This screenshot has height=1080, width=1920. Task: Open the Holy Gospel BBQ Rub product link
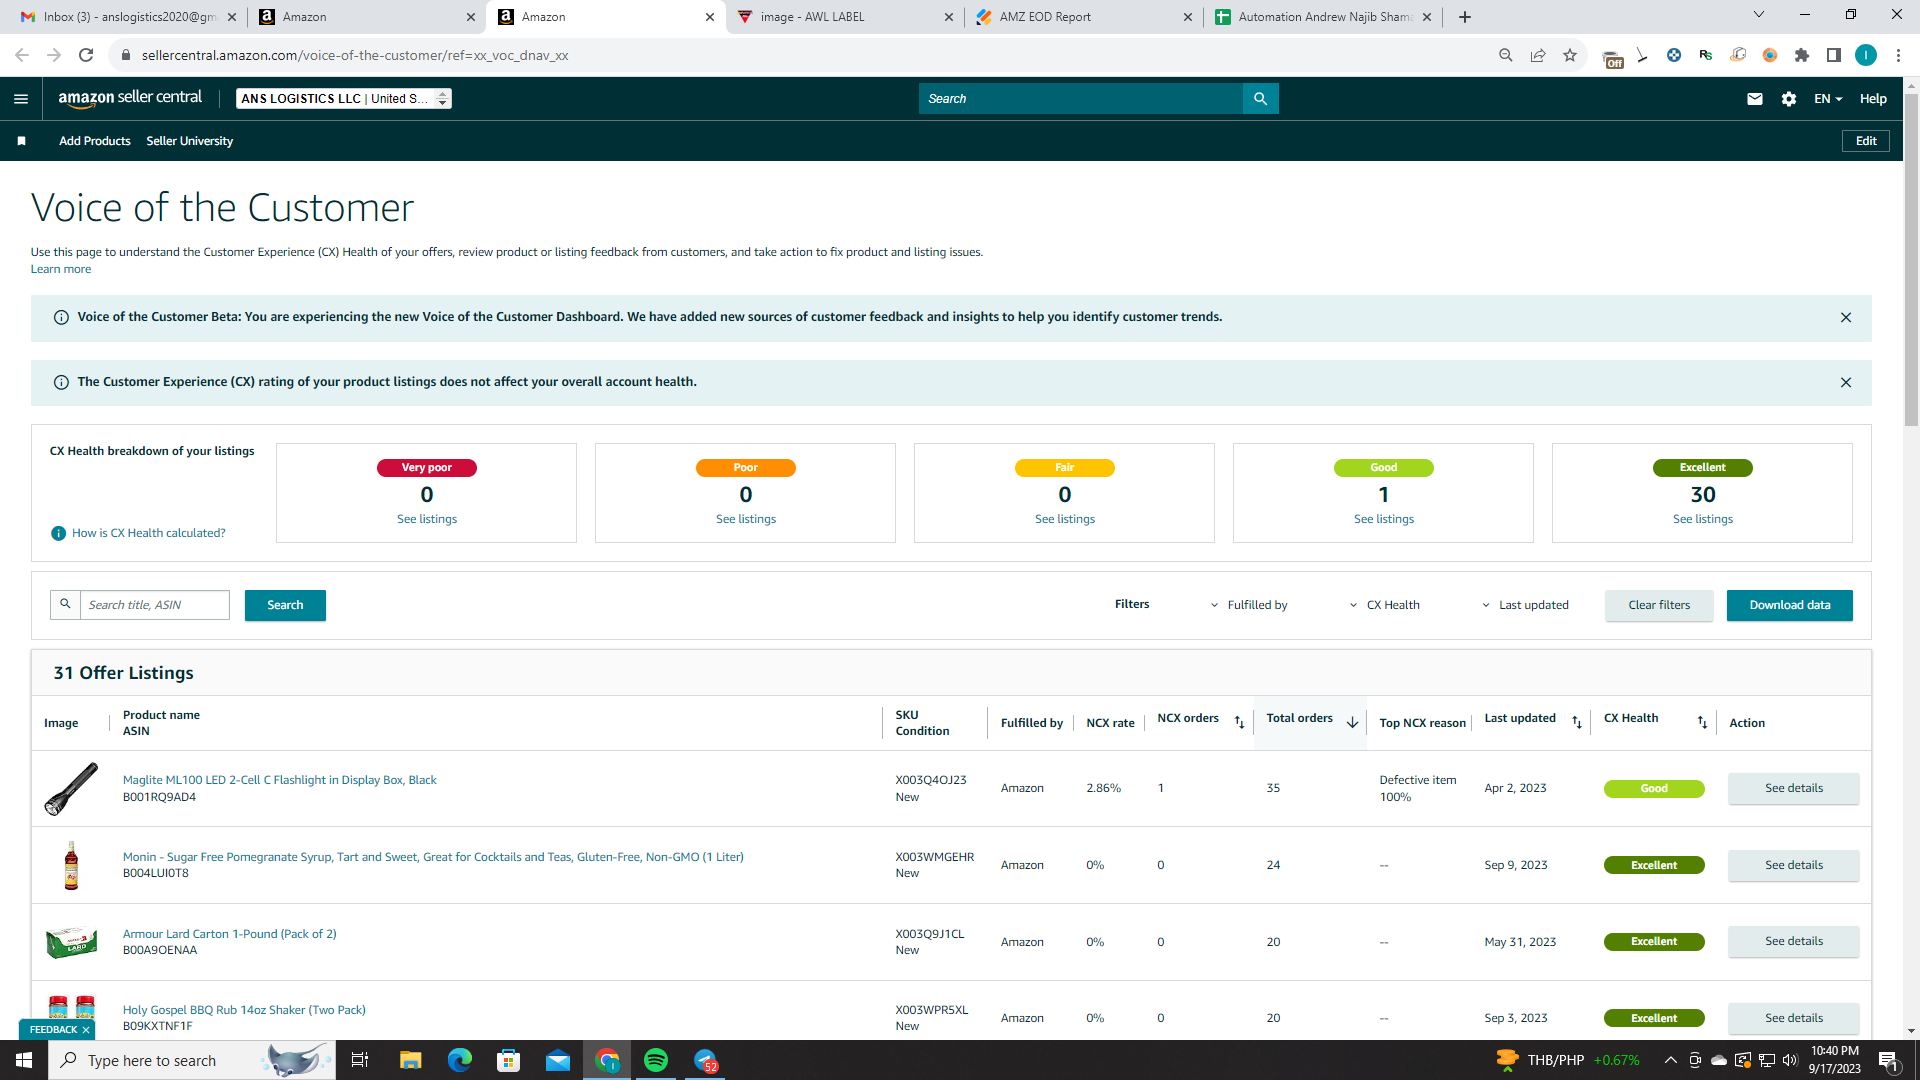tap(244, 1010)
